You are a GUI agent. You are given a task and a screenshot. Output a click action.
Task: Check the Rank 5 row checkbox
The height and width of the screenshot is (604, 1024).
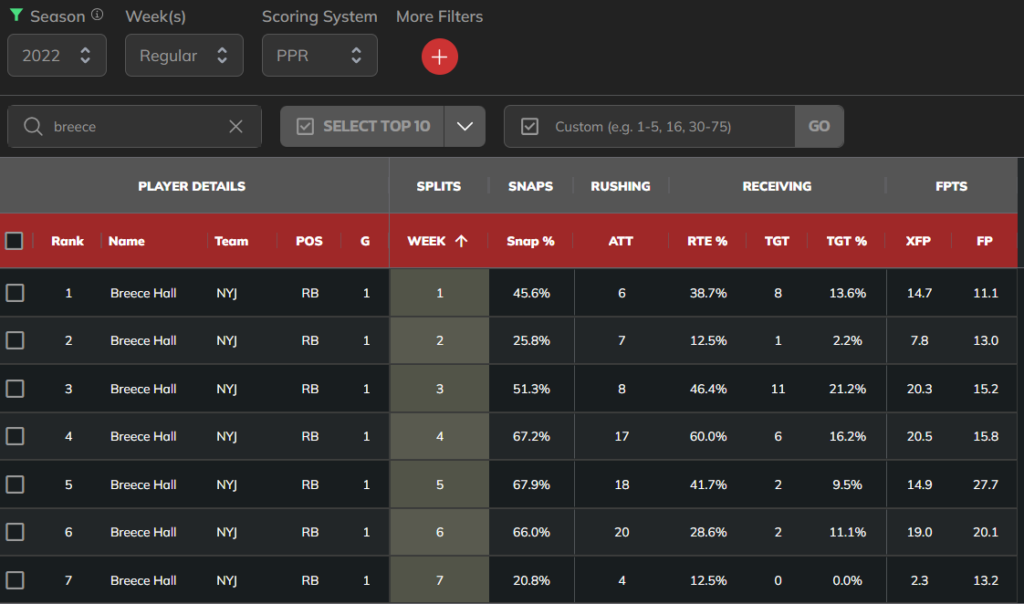click(x=14, y=485)
